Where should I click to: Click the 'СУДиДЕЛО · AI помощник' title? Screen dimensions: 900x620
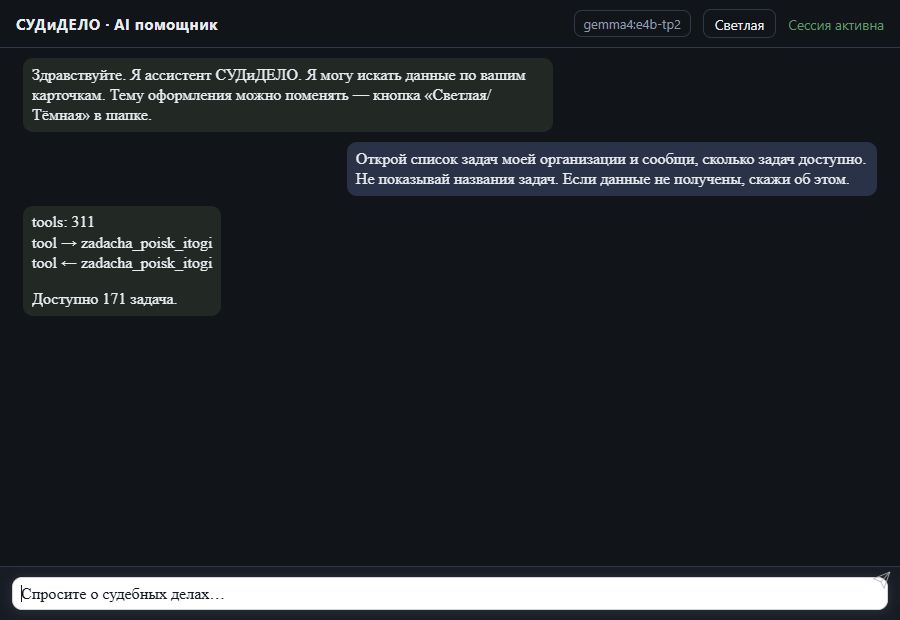pos(117,25)
